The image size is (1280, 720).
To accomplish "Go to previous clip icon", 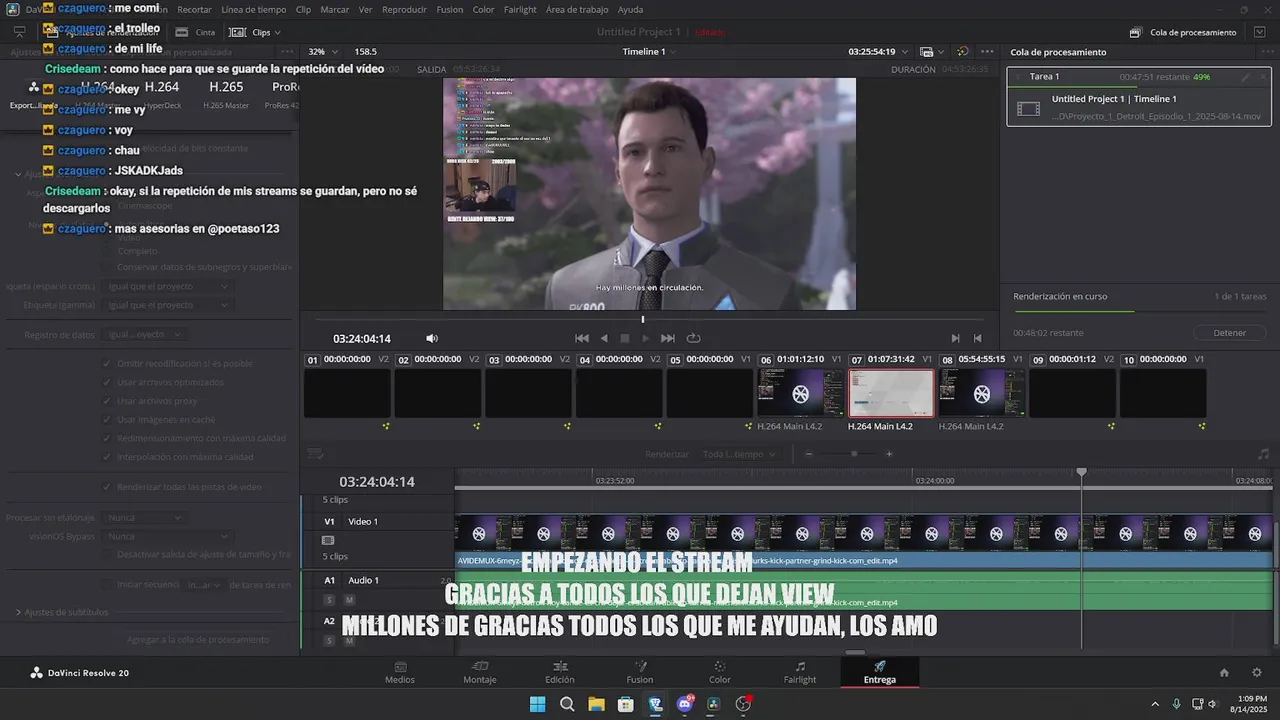I will [x=977, y=338].
